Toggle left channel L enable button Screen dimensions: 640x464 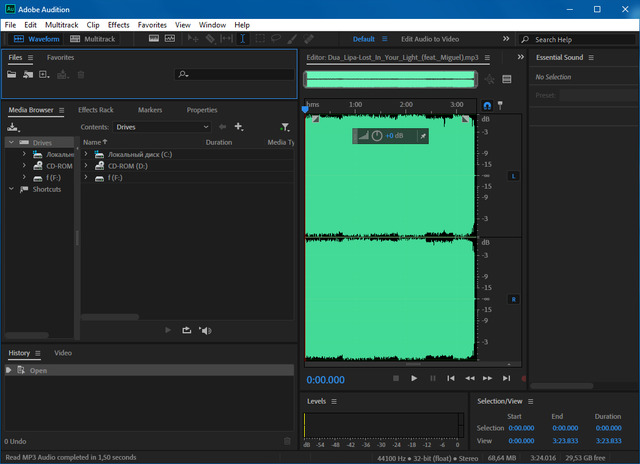click(x=514, y=176)
